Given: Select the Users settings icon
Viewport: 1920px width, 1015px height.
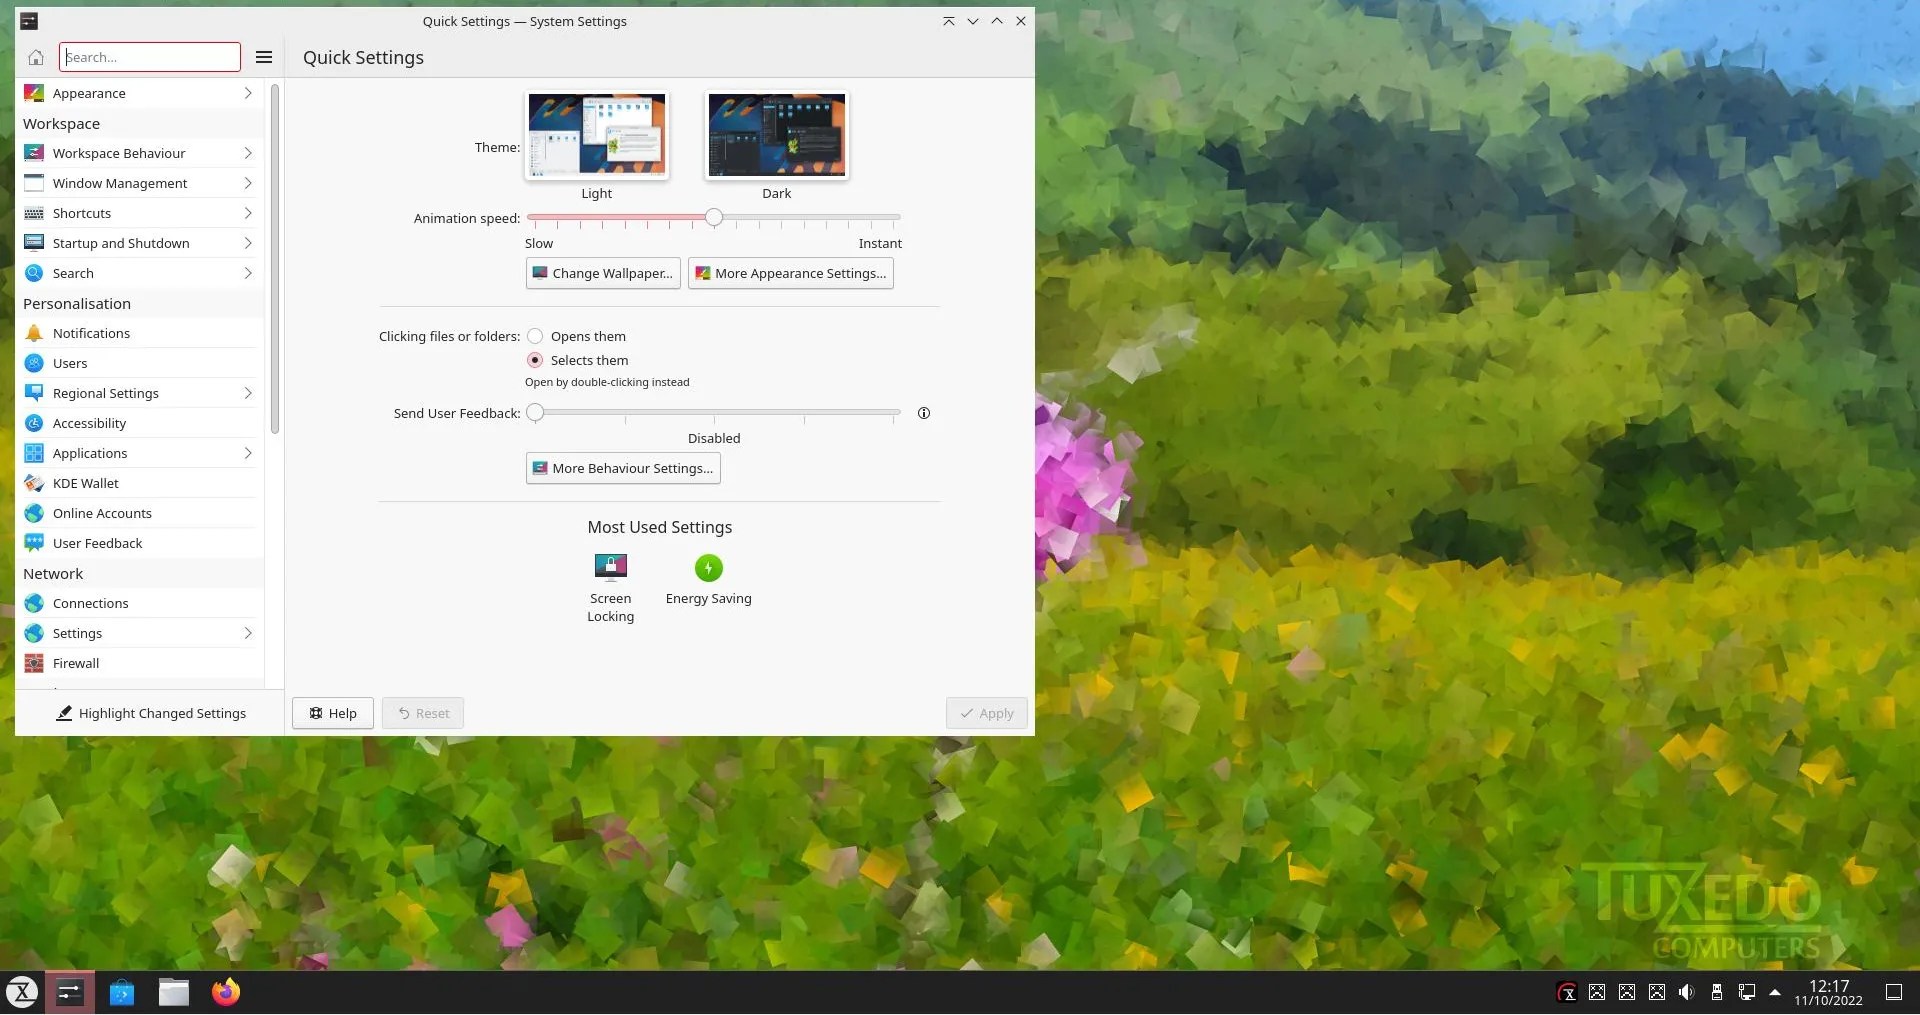Looking at the screenshot, I should pyautogui.click(x=33, y=363).
